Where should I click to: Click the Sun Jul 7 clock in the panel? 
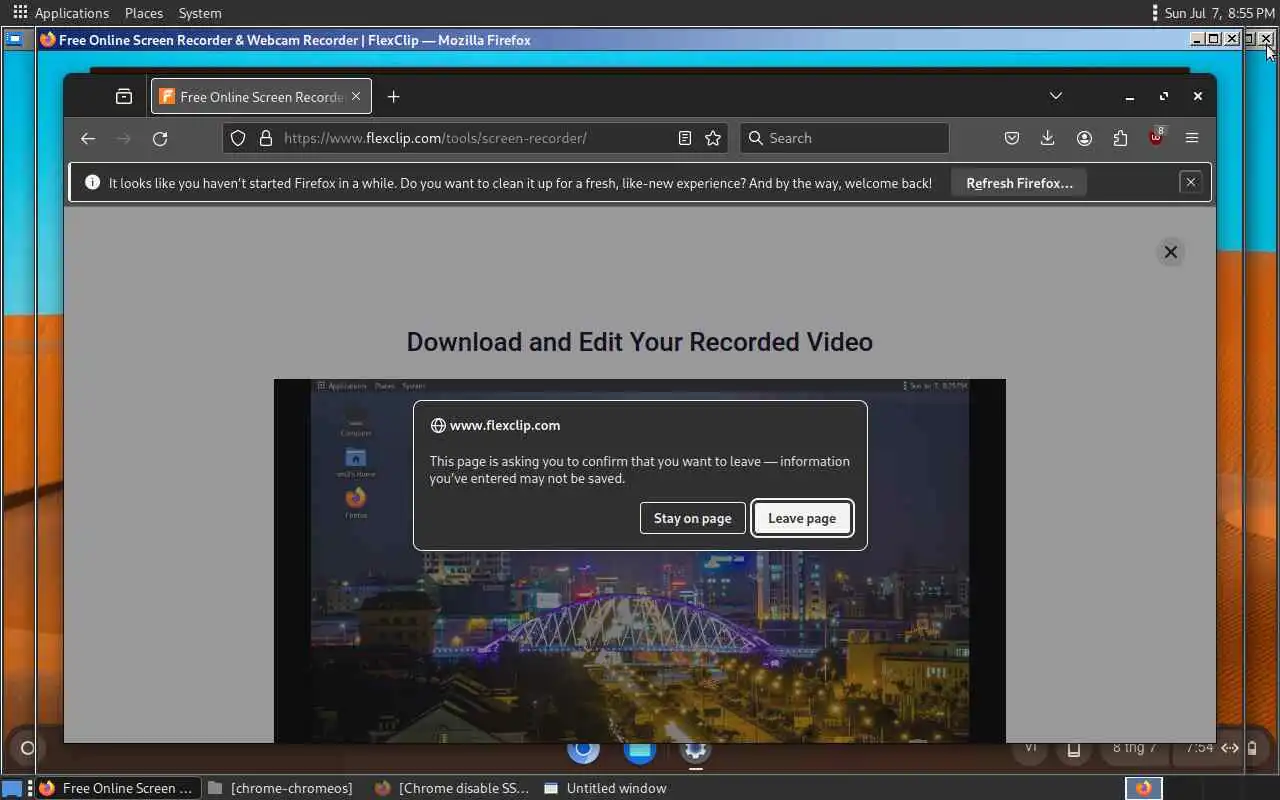pos(1219,13)
